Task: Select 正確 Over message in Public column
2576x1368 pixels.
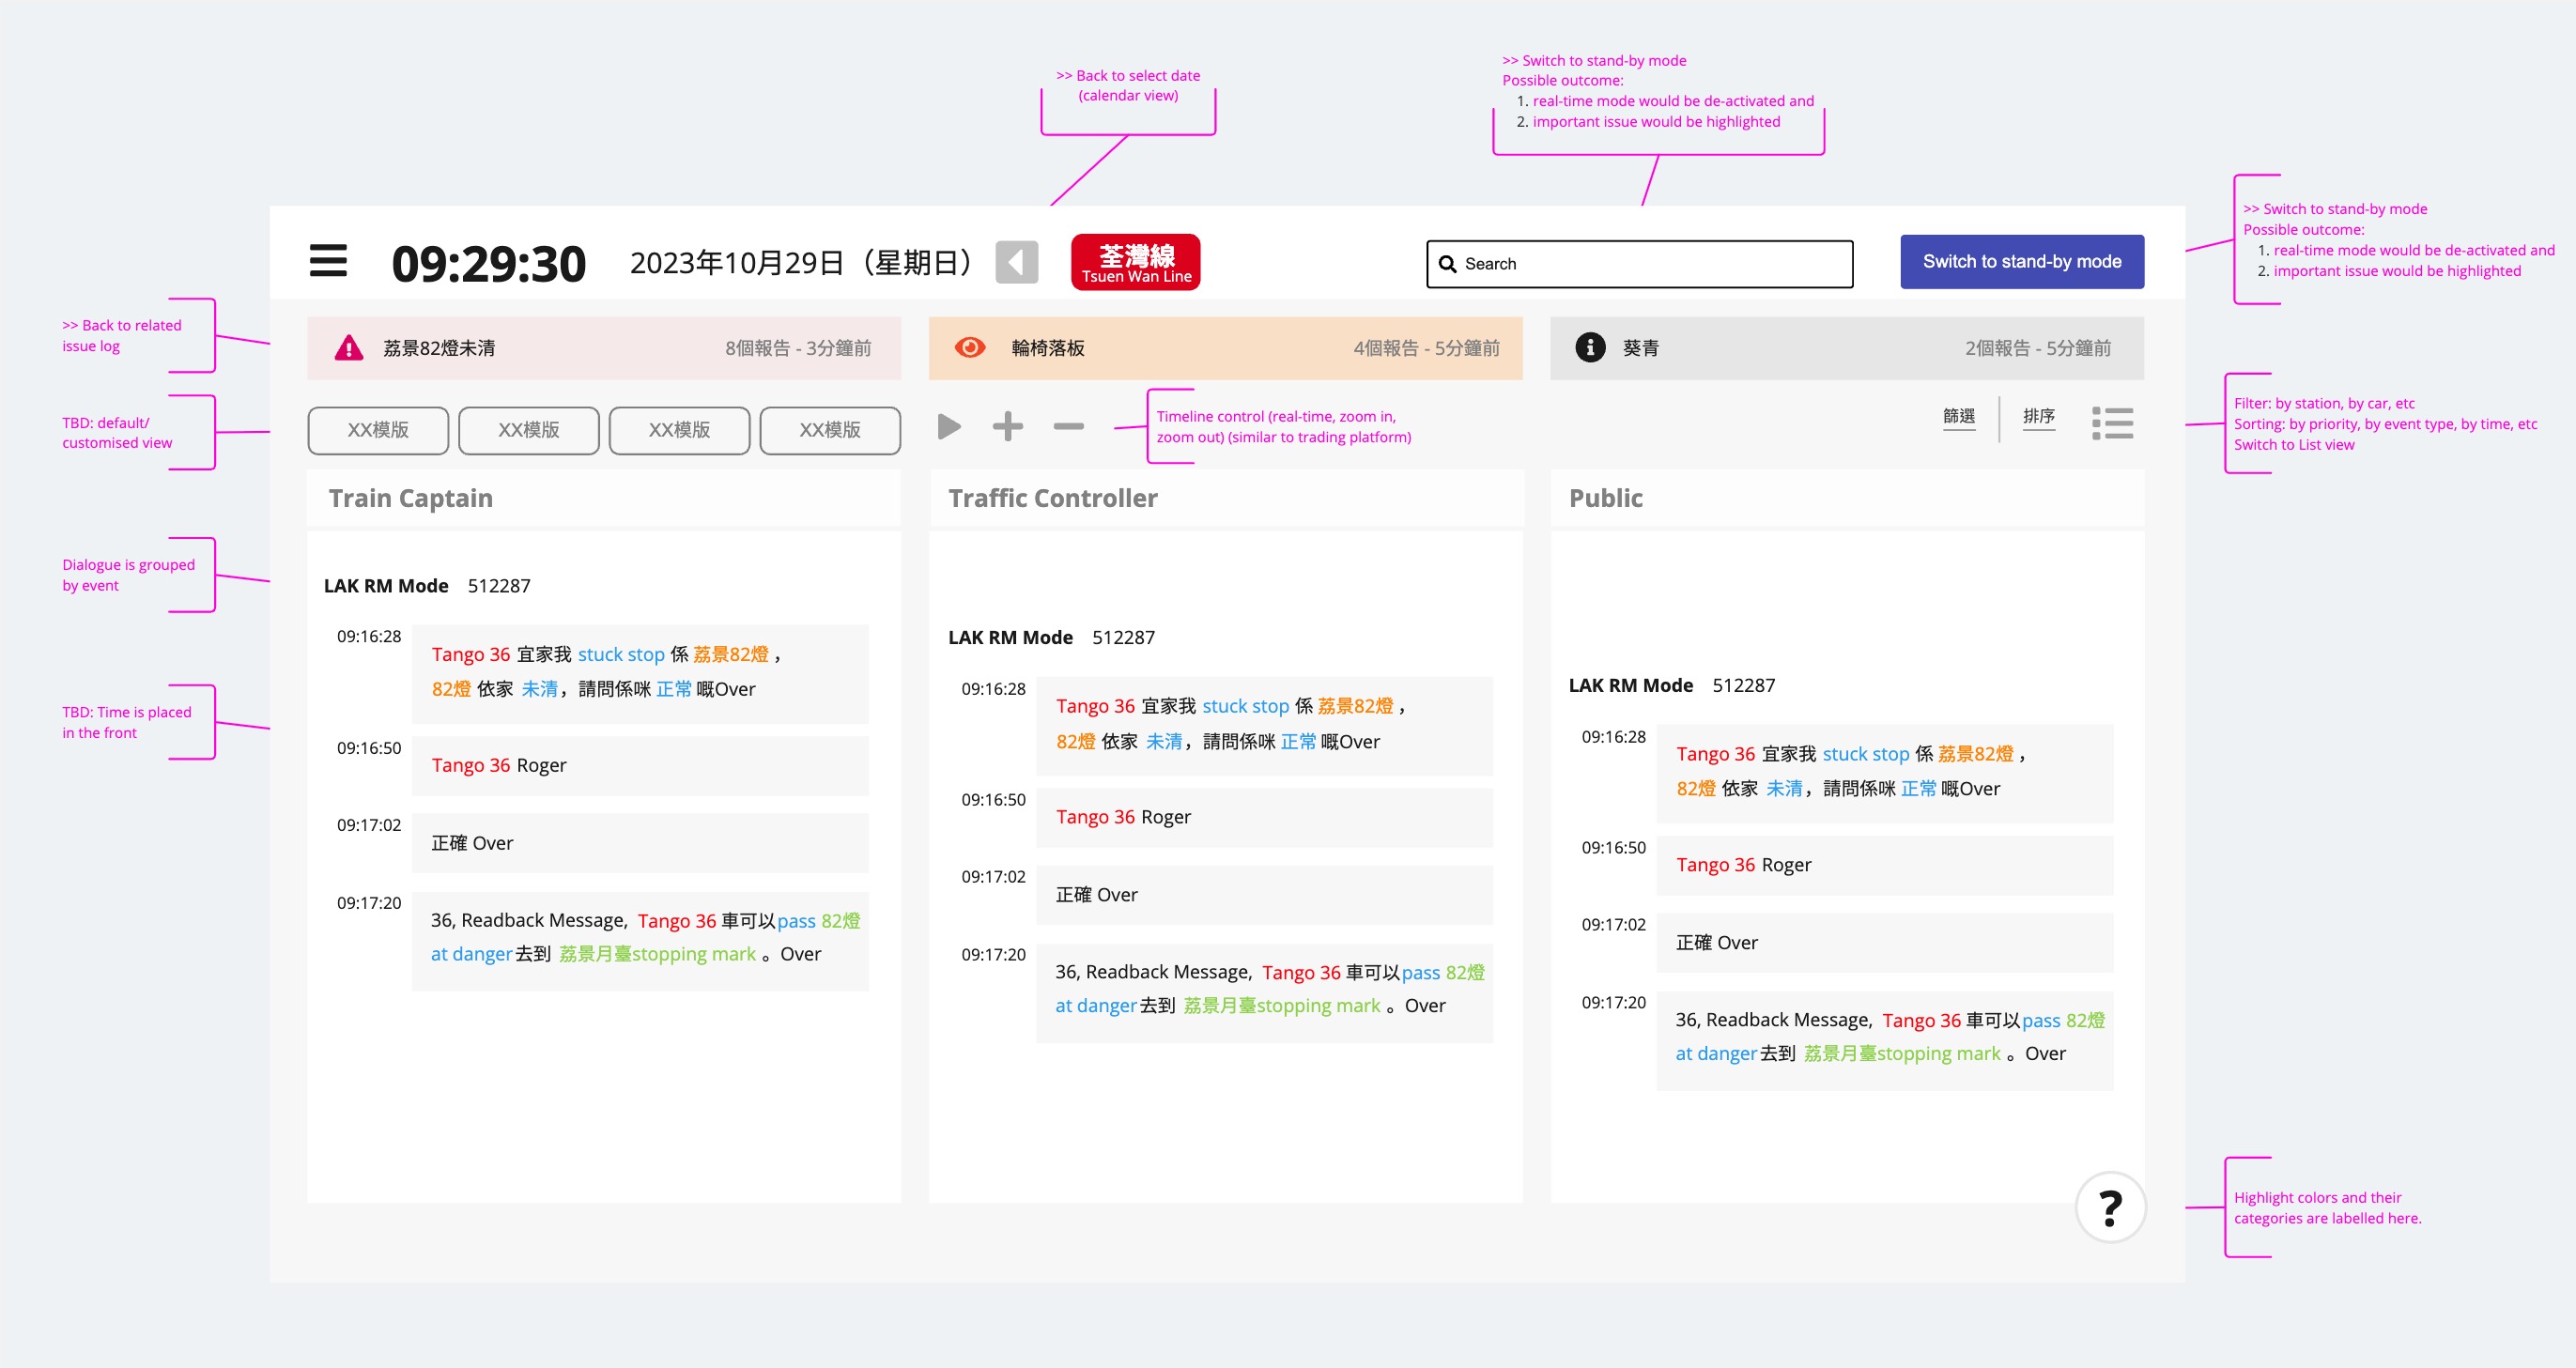Action: [x=1885, y=944]
